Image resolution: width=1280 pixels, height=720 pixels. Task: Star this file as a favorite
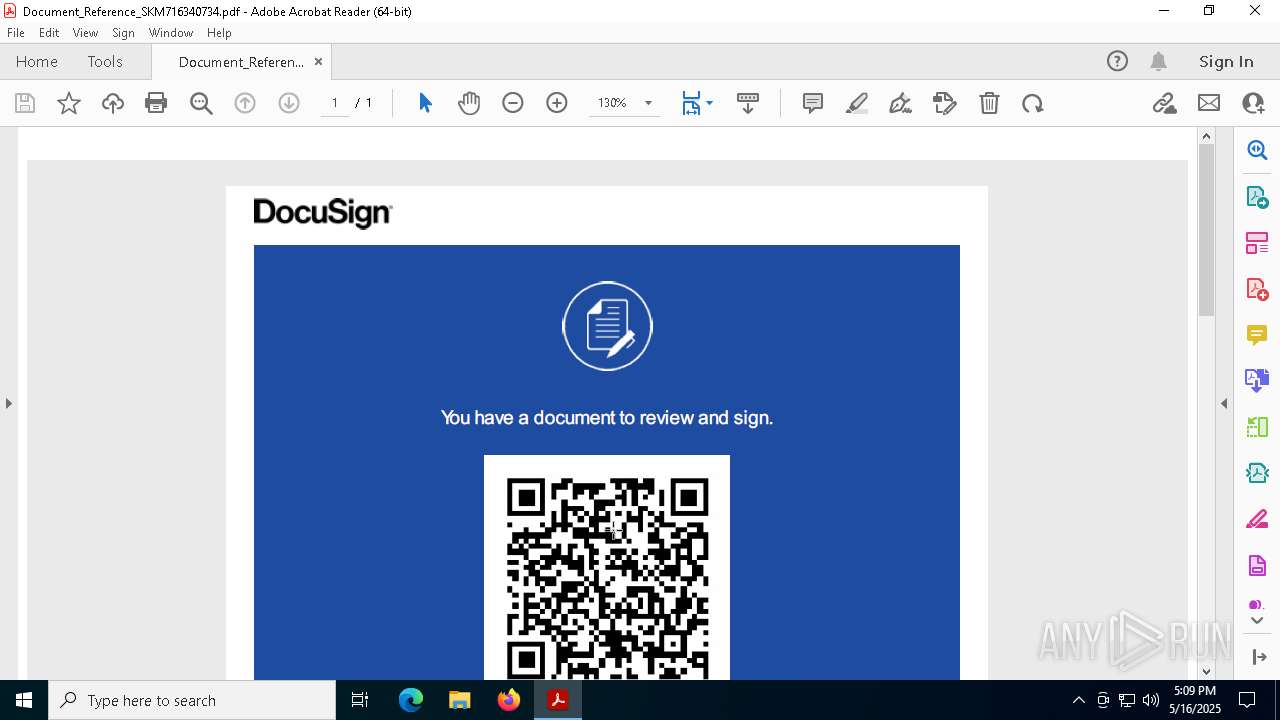point(69,103)
